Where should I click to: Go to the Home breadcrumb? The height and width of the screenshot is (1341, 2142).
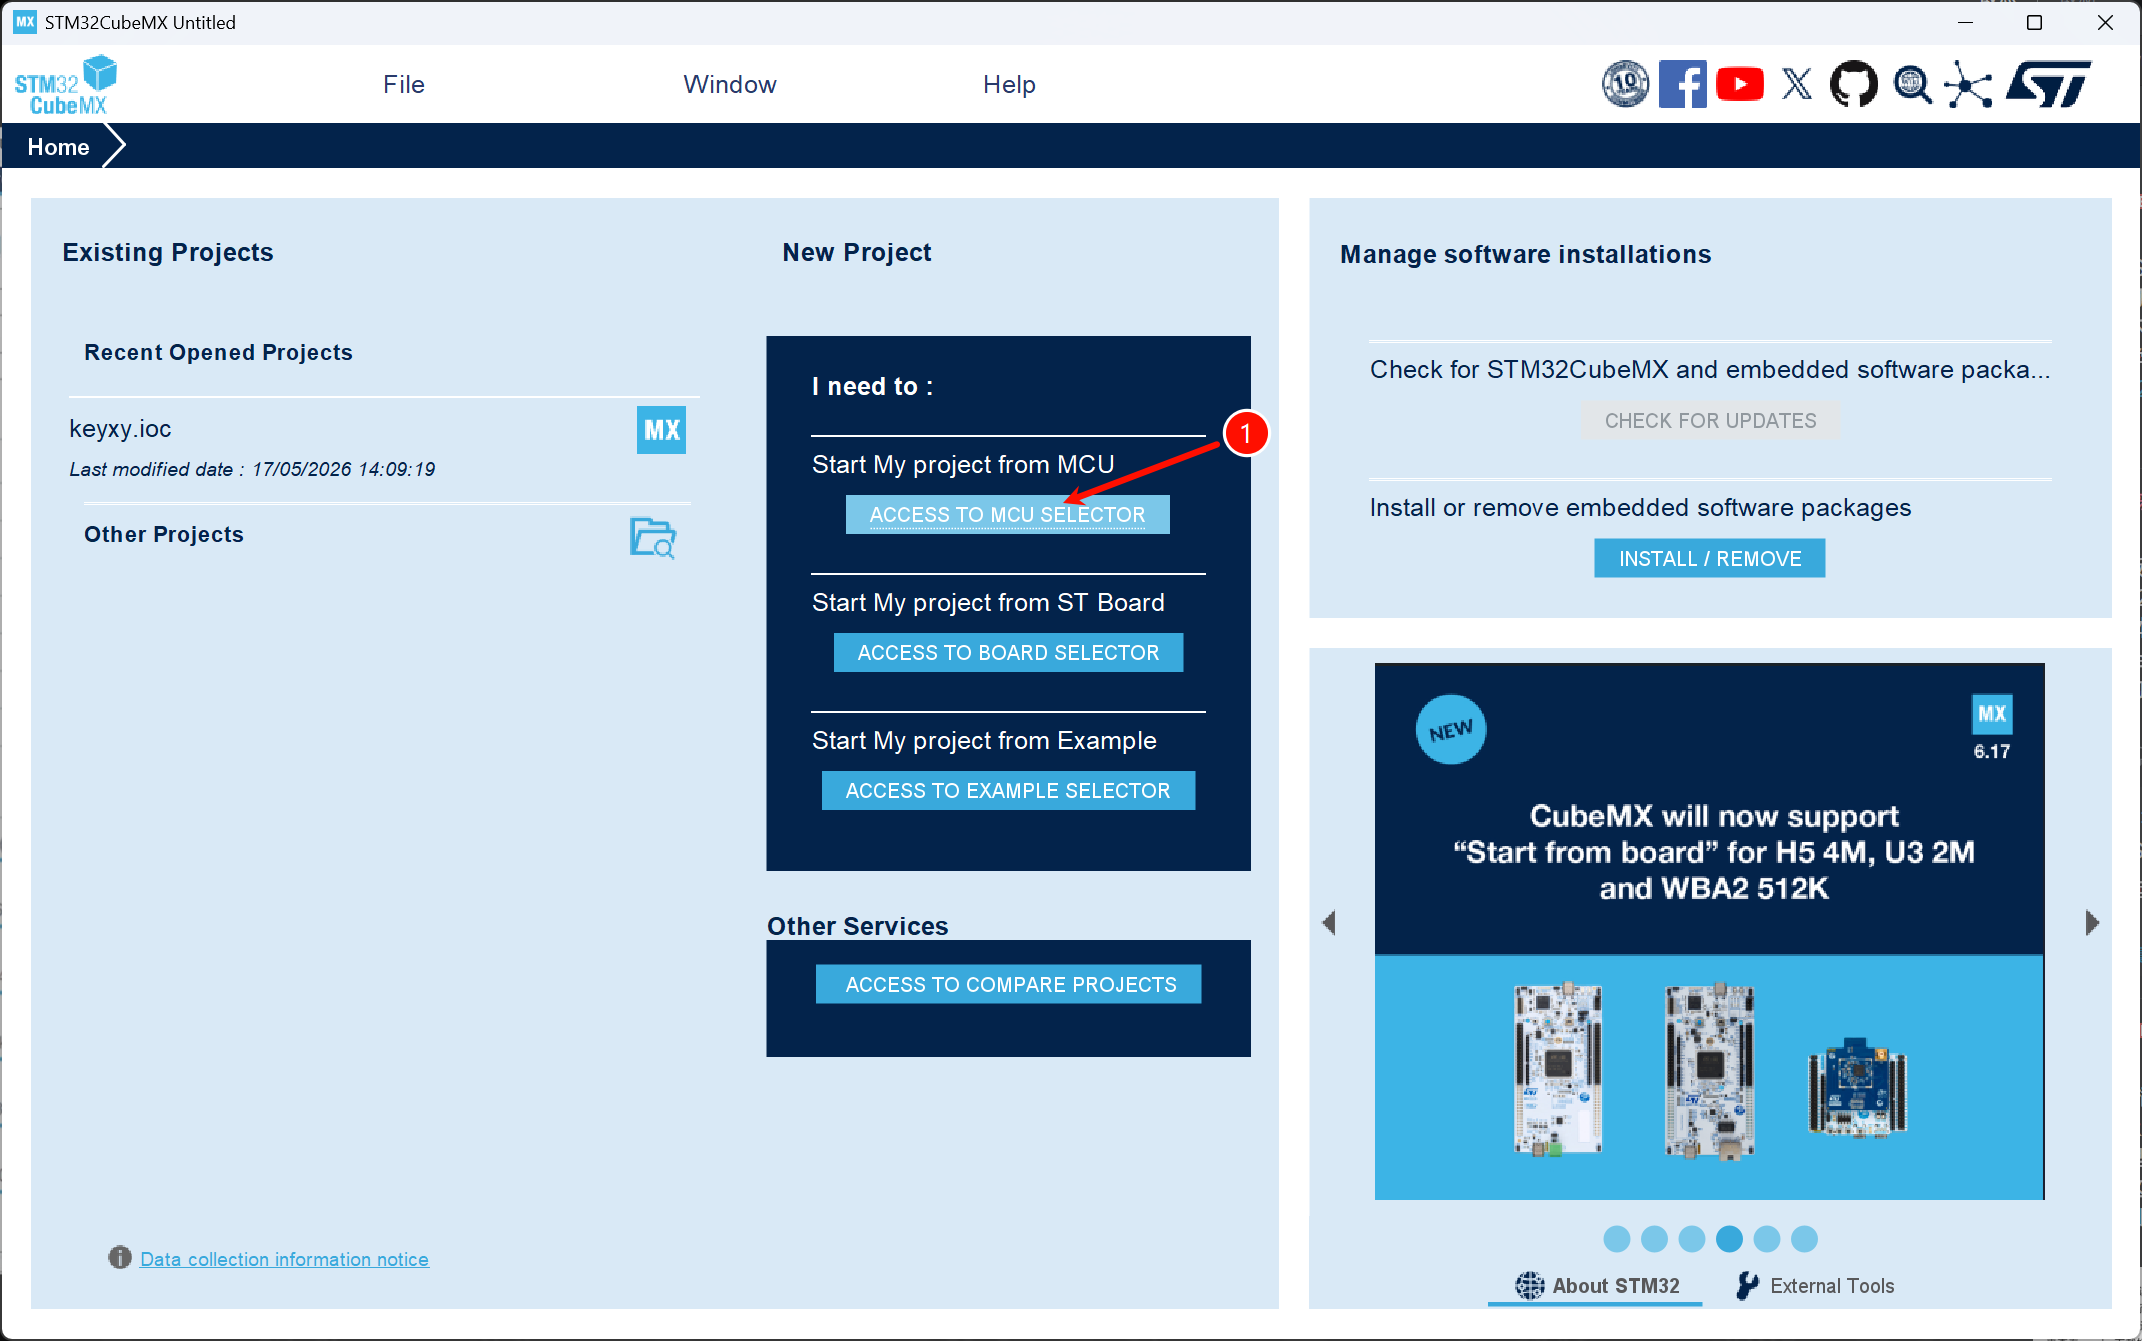coord(59,147)
